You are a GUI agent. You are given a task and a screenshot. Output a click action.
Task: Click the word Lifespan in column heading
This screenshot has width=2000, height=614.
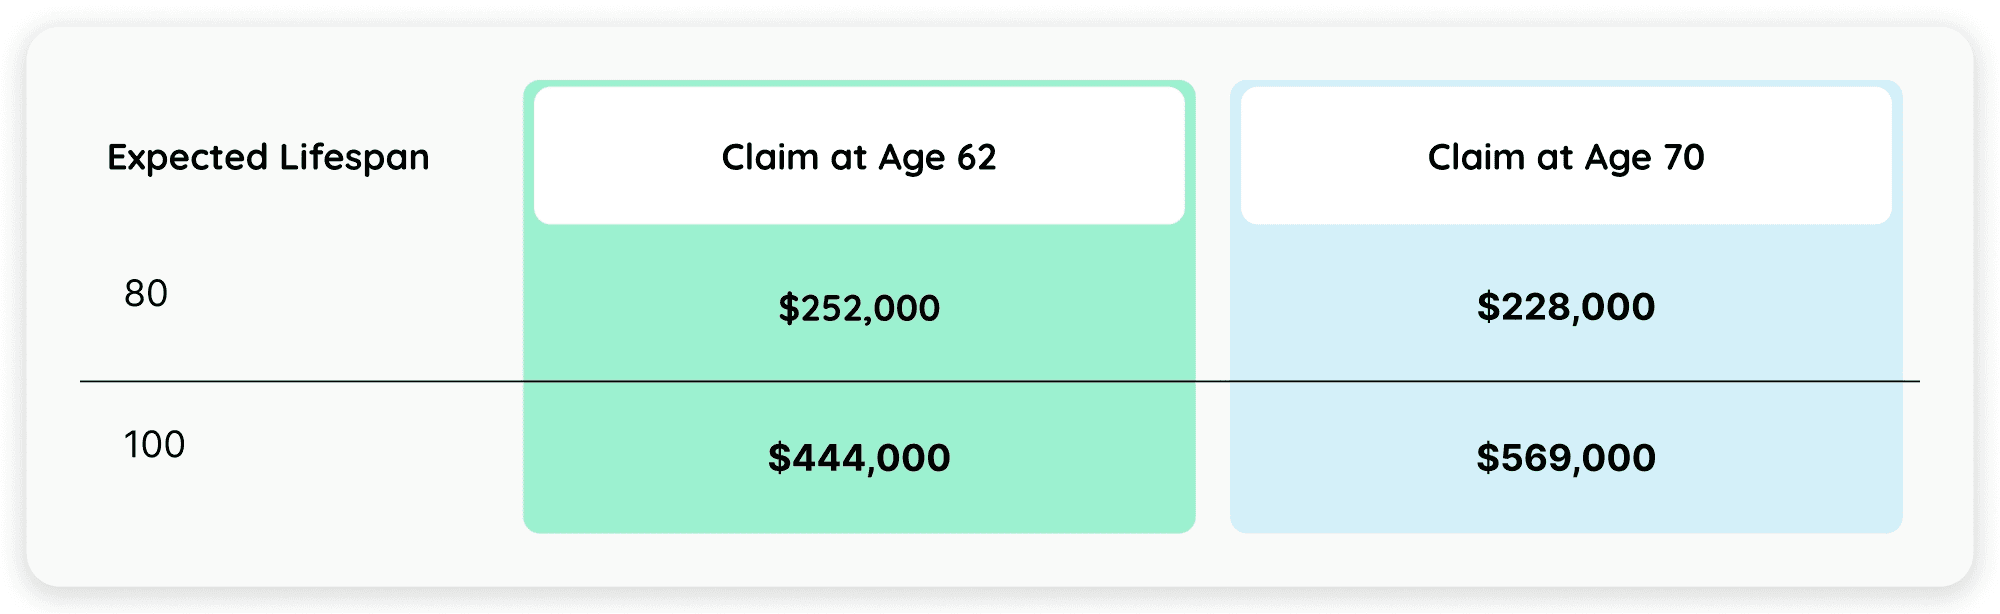coord(355,158)
